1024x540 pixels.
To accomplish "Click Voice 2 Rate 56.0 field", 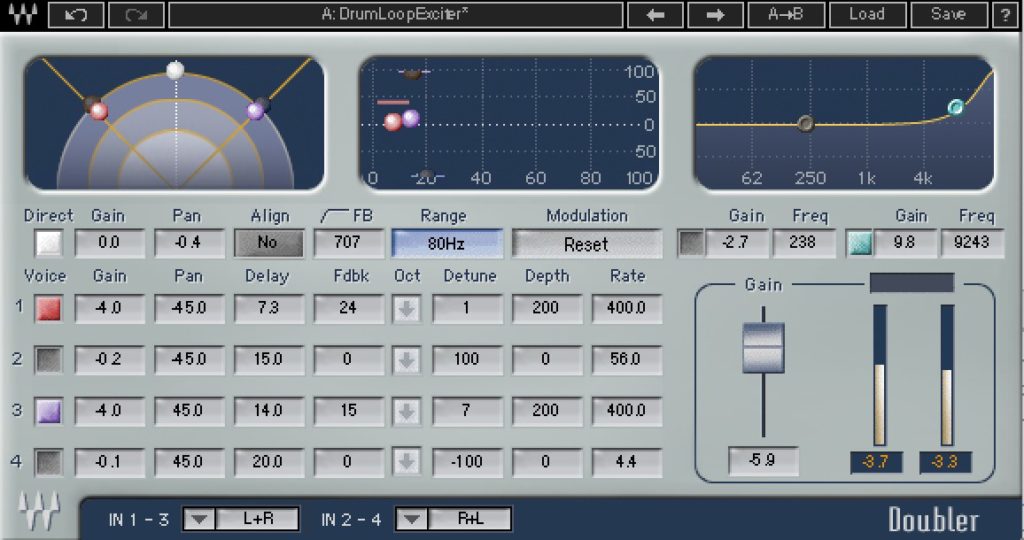I will click(x=626, y=360).
